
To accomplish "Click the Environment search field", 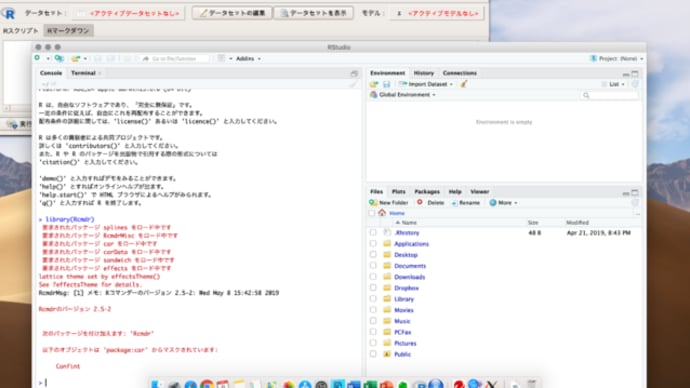I will [x=609, y=95].
